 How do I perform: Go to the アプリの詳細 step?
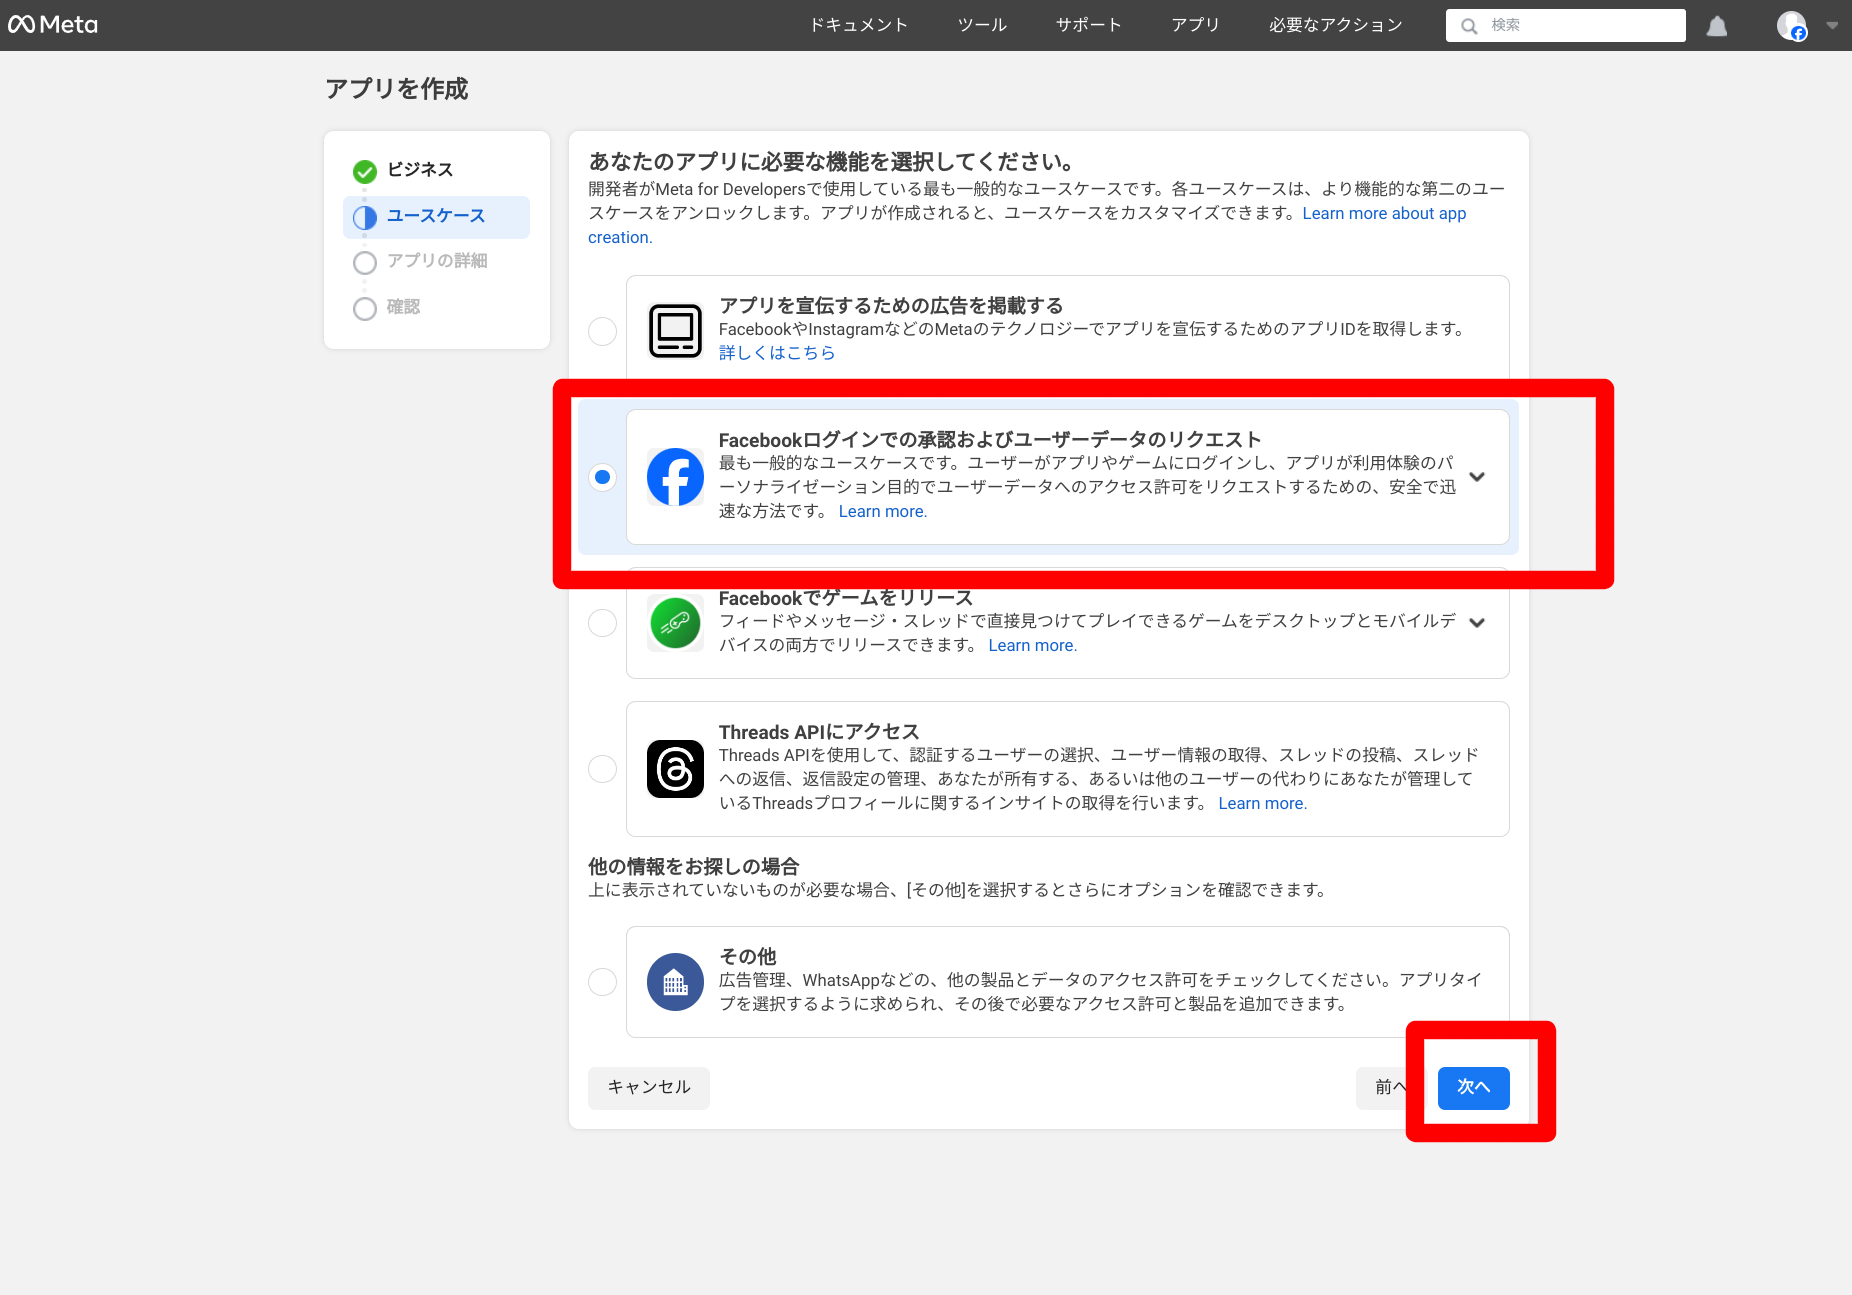[x=437, y=261]
